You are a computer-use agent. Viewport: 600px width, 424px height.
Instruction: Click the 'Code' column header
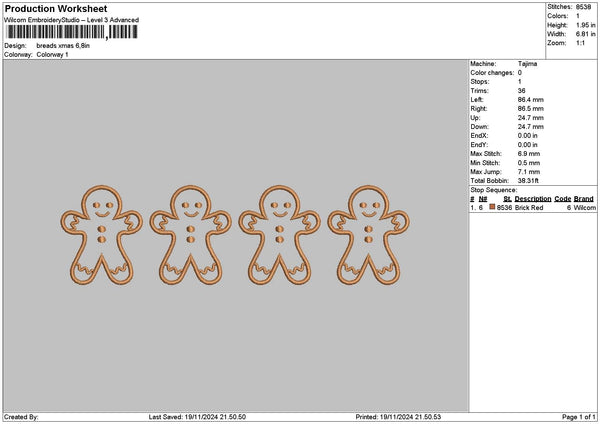[562, 199]
